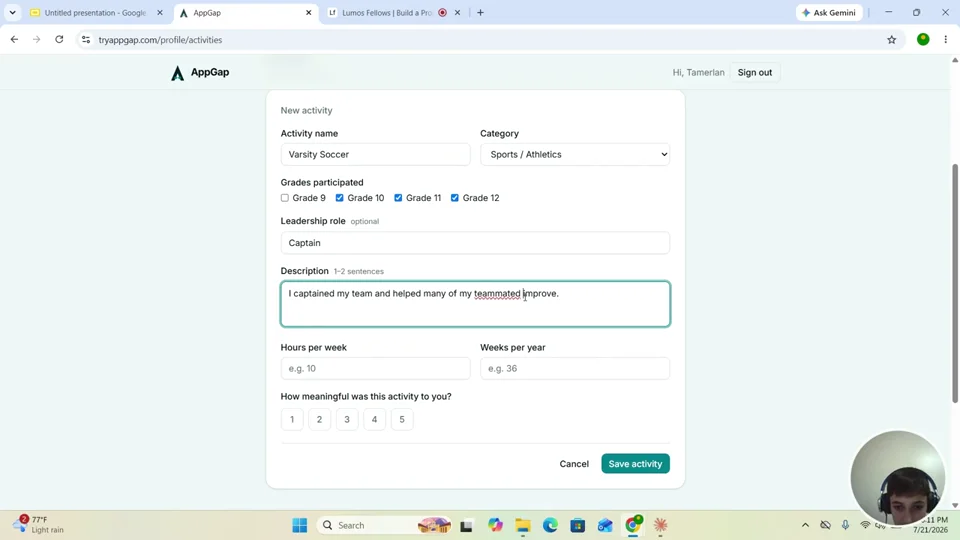Check the Grade 9 checkbox

pos(285,198)
